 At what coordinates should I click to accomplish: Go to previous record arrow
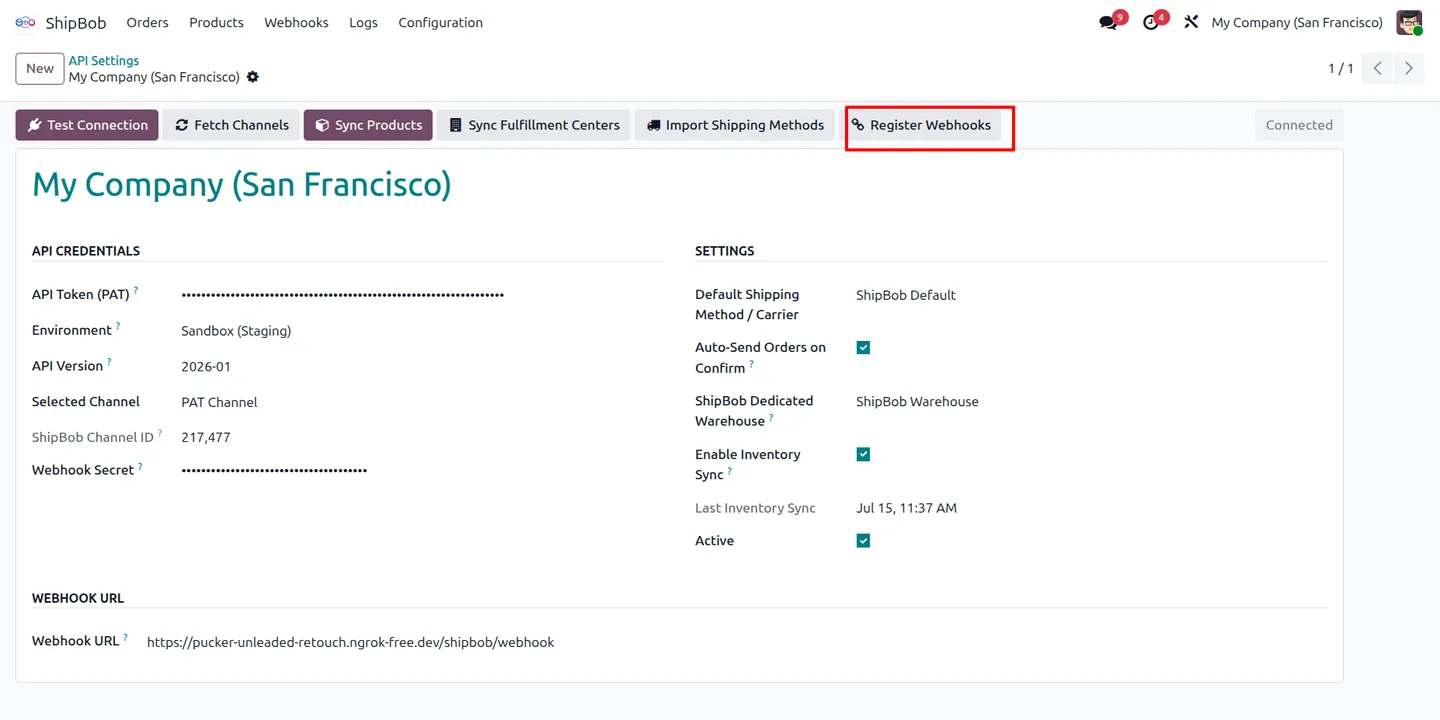pyautogui.click(x=1378, y=68)
